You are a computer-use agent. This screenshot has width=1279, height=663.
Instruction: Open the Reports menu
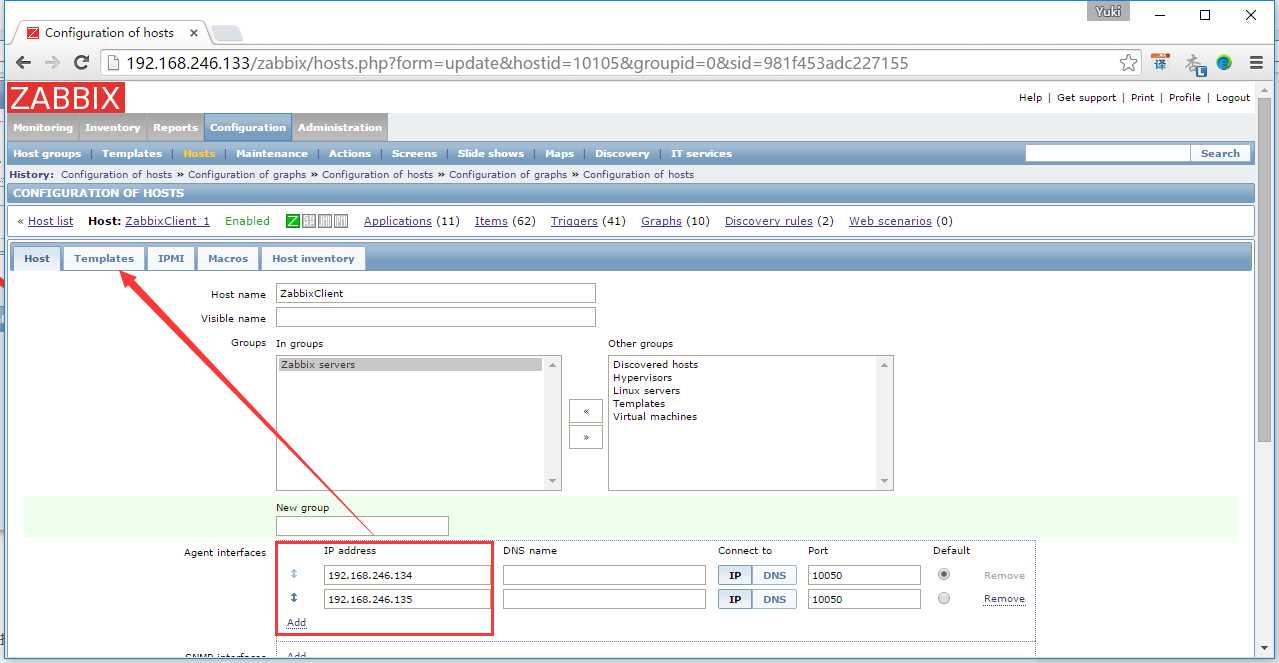[x=175, y=127]
